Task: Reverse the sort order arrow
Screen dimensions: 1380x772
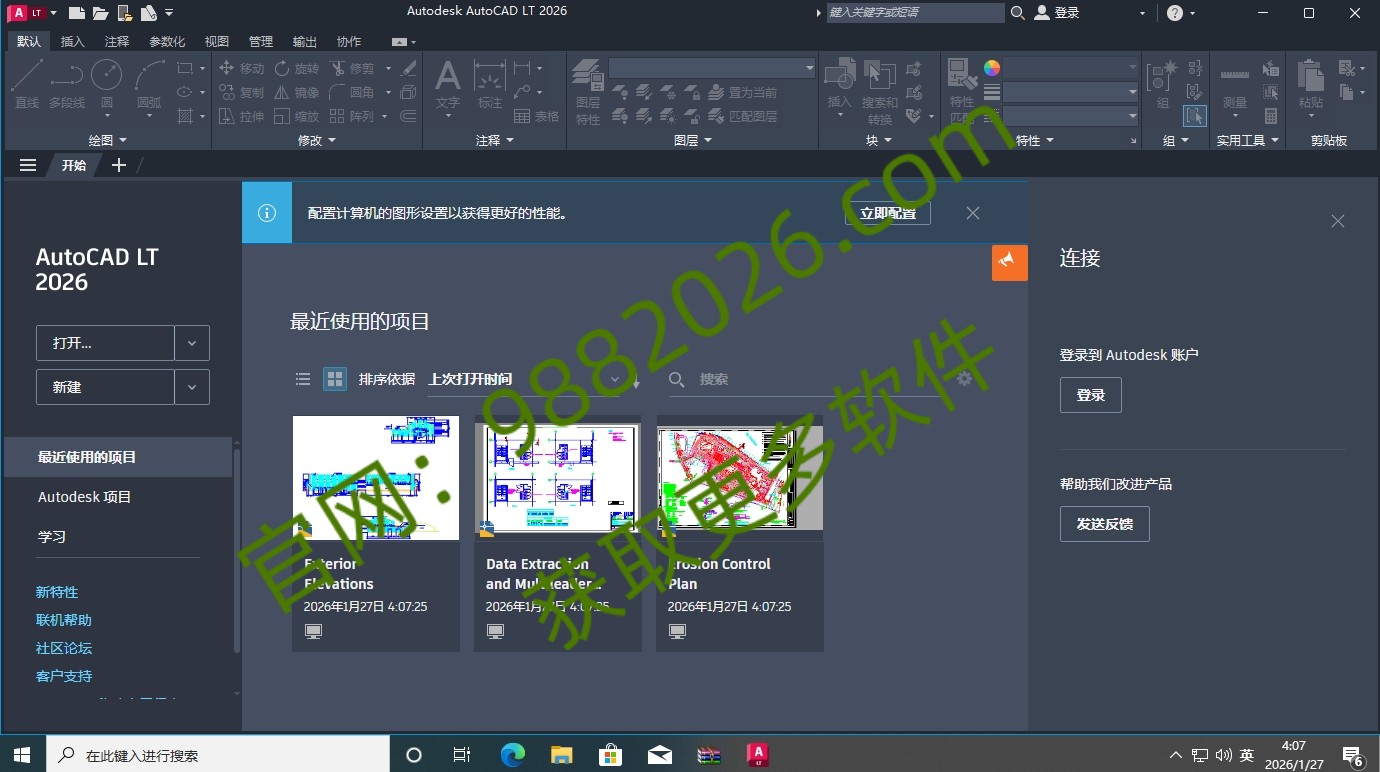Action: [636, 380]
